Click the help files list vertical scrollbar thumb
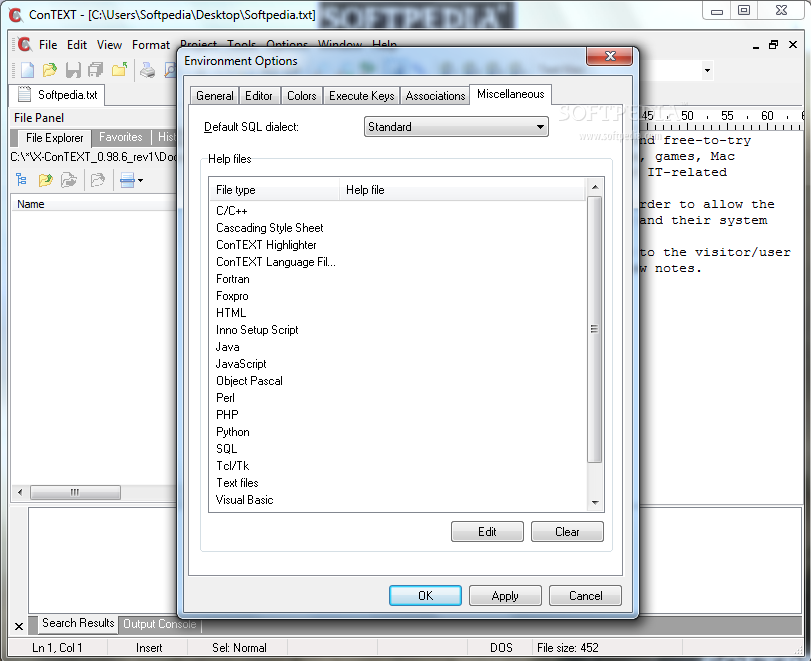The image size is (811, 661). [x=594, y=329]
